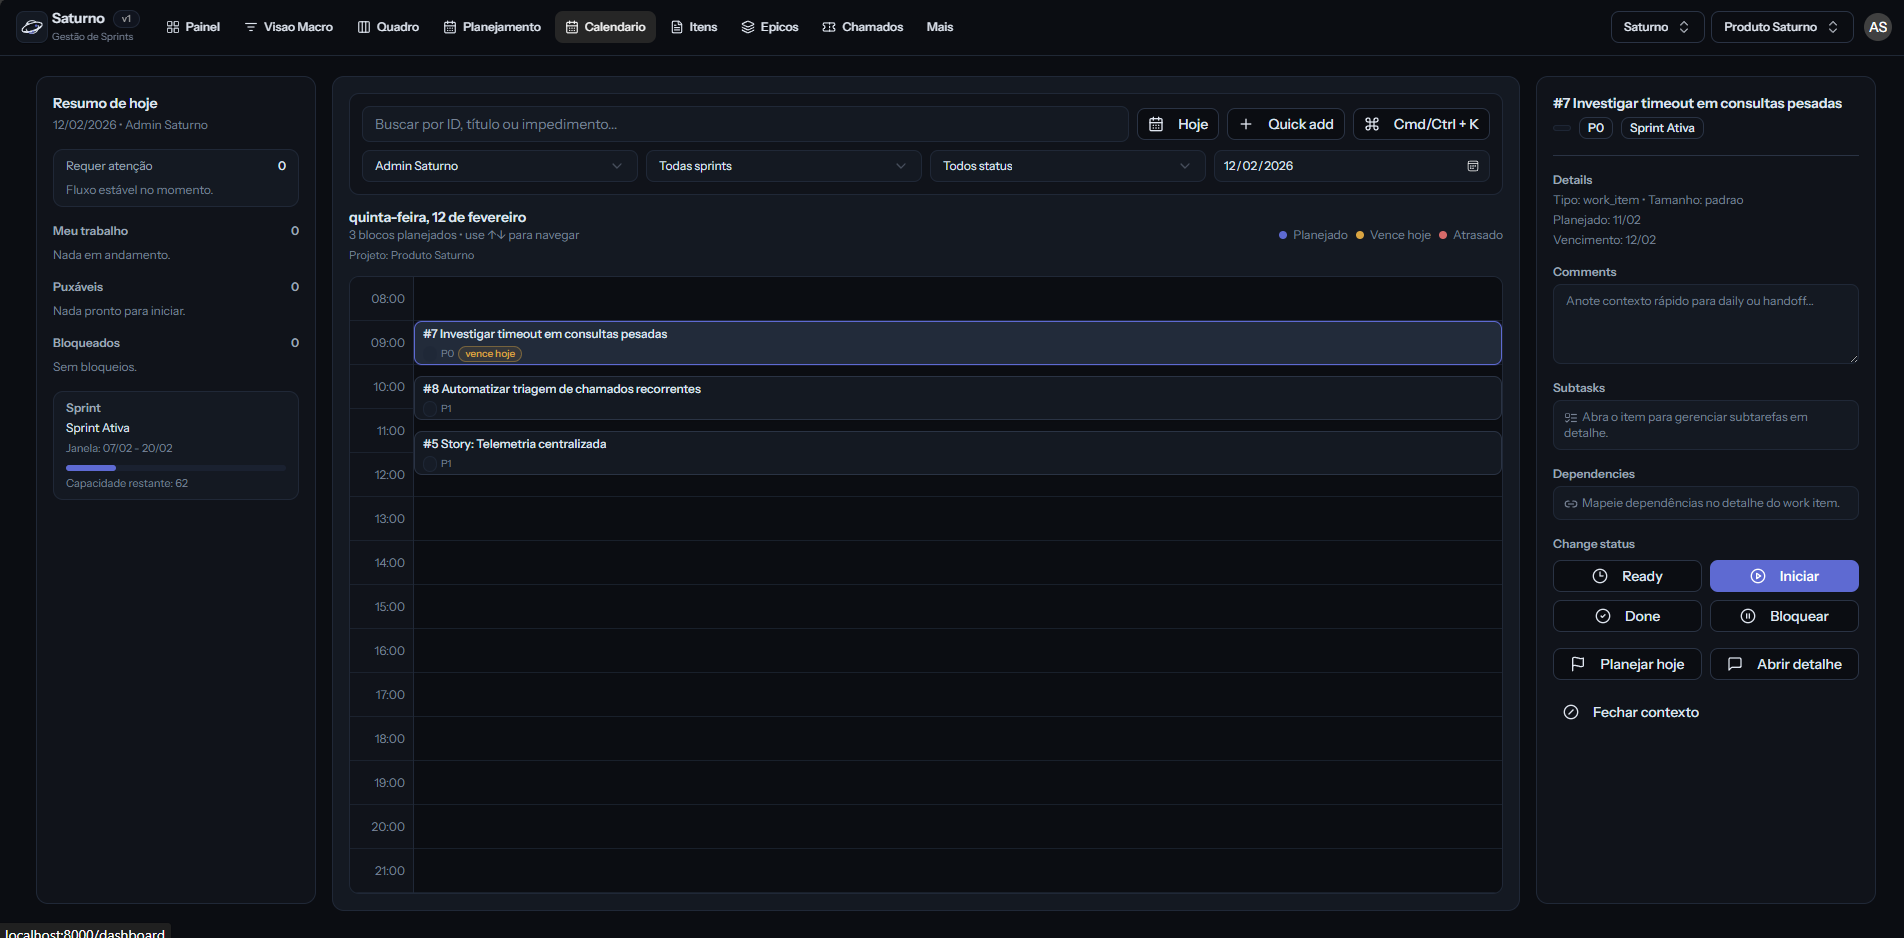Image resolution: width=1904 pixels, height=938 pixels.
Task: Set status to Ready
Action: pos(1626,576)
